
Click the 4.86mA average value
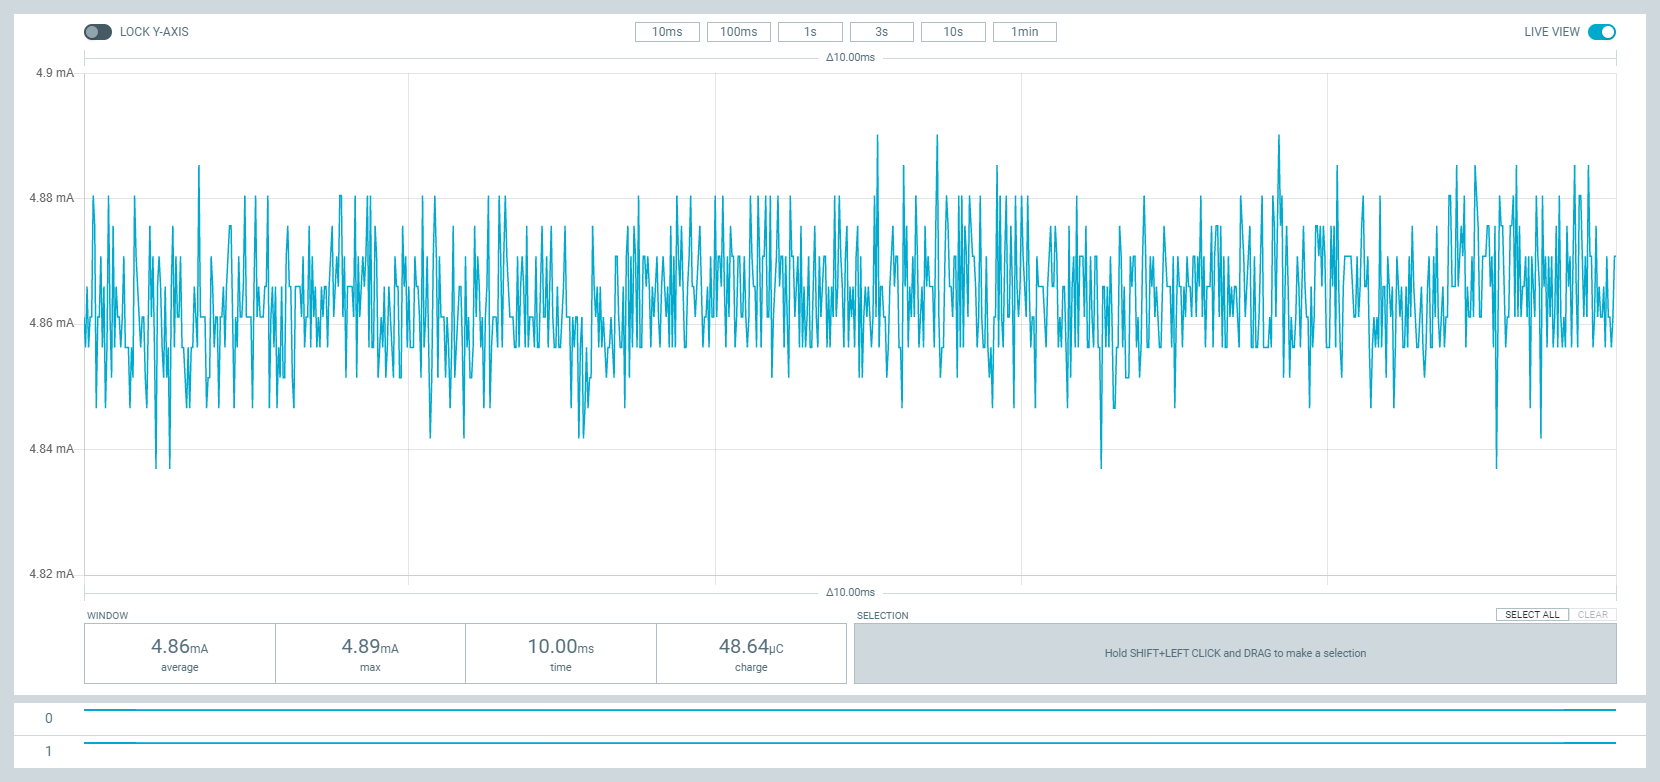pos(180,647)
